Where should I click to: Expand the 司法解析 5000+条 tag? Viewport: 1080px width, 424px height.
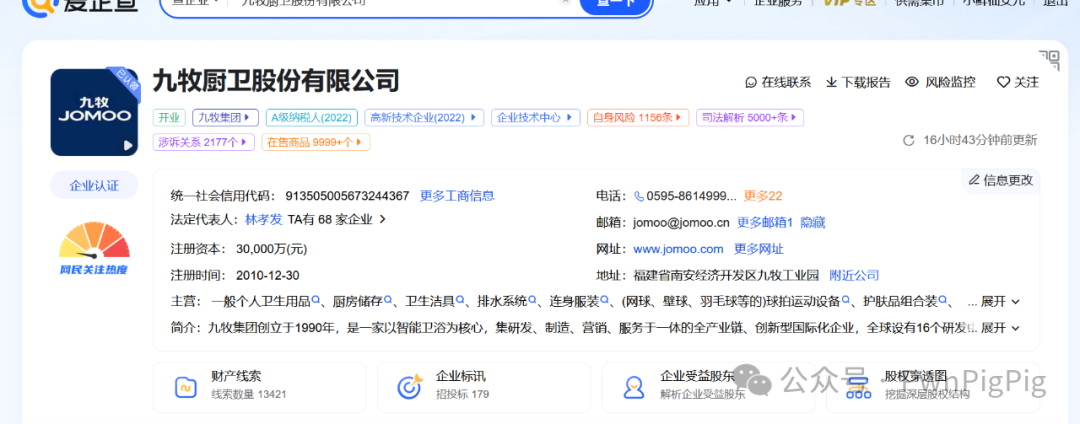(x=749, y=118)
